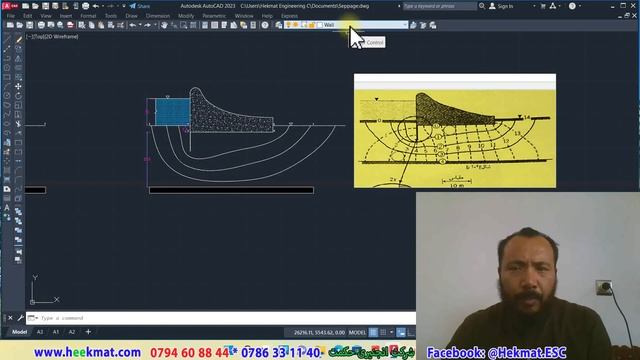The height and width of the screenshot is (360, 640).
Task: Open the Draw menu
Action: point(131,16)
